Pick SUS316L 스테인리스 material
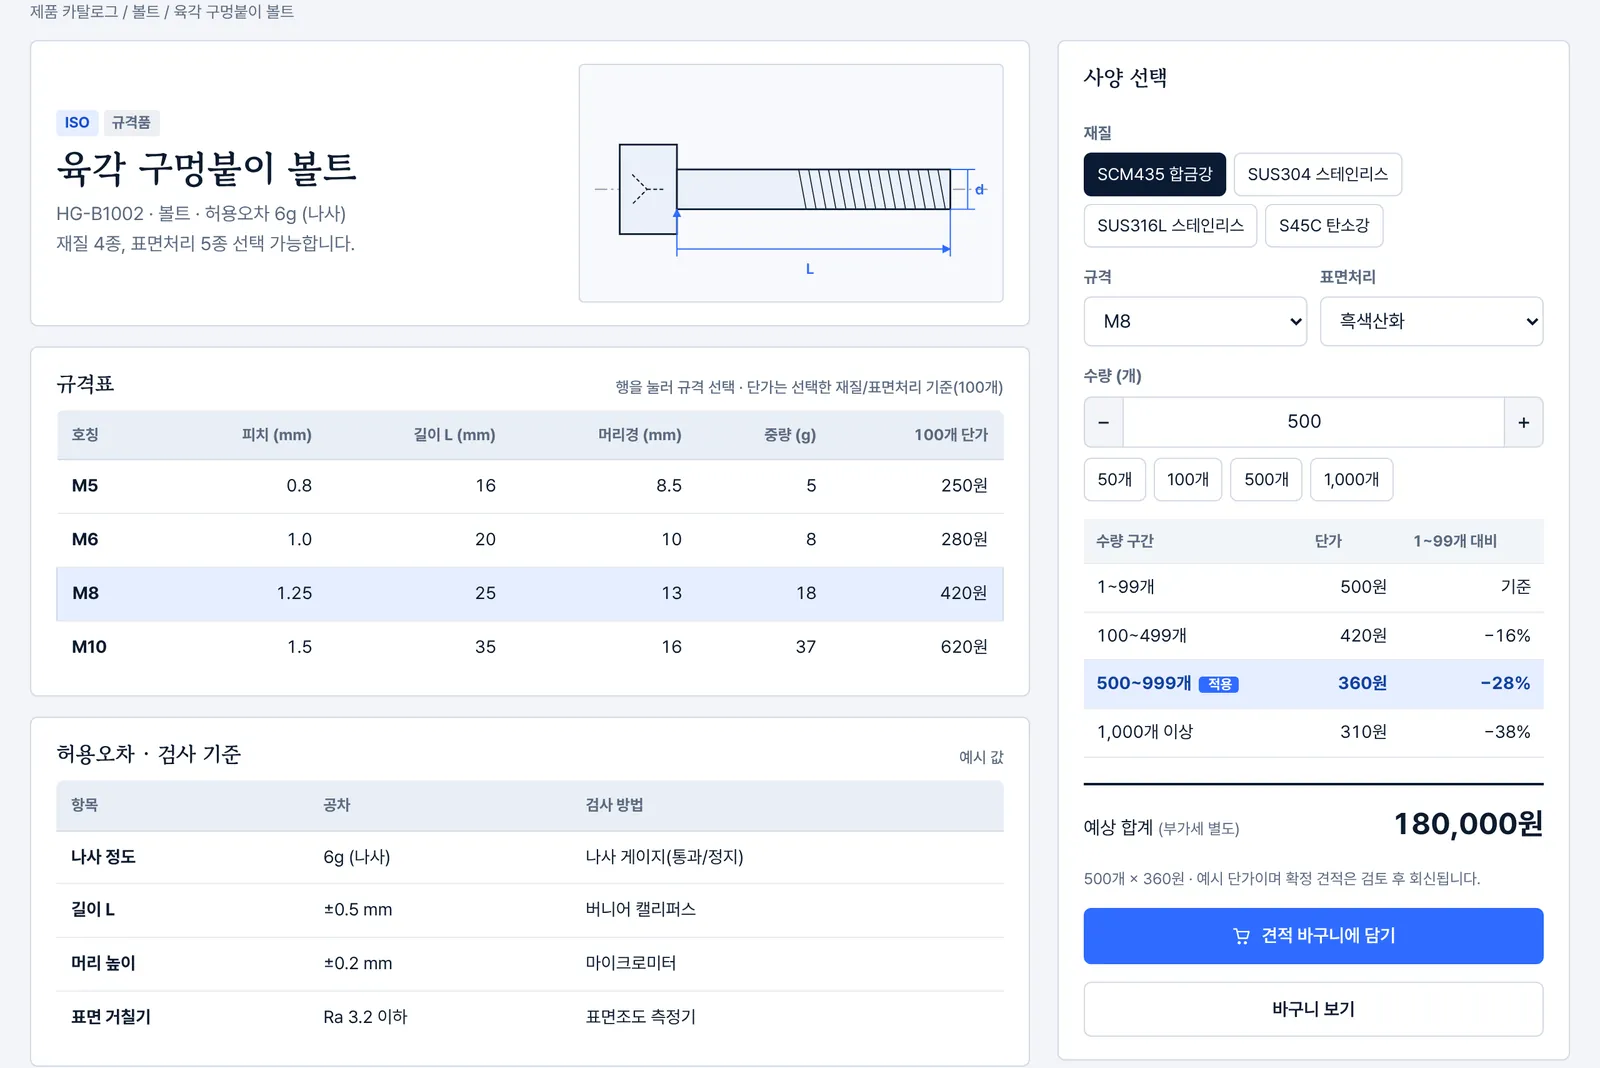Image resolution: width=1600 pixels, height=1068 pixels. 1170,225
